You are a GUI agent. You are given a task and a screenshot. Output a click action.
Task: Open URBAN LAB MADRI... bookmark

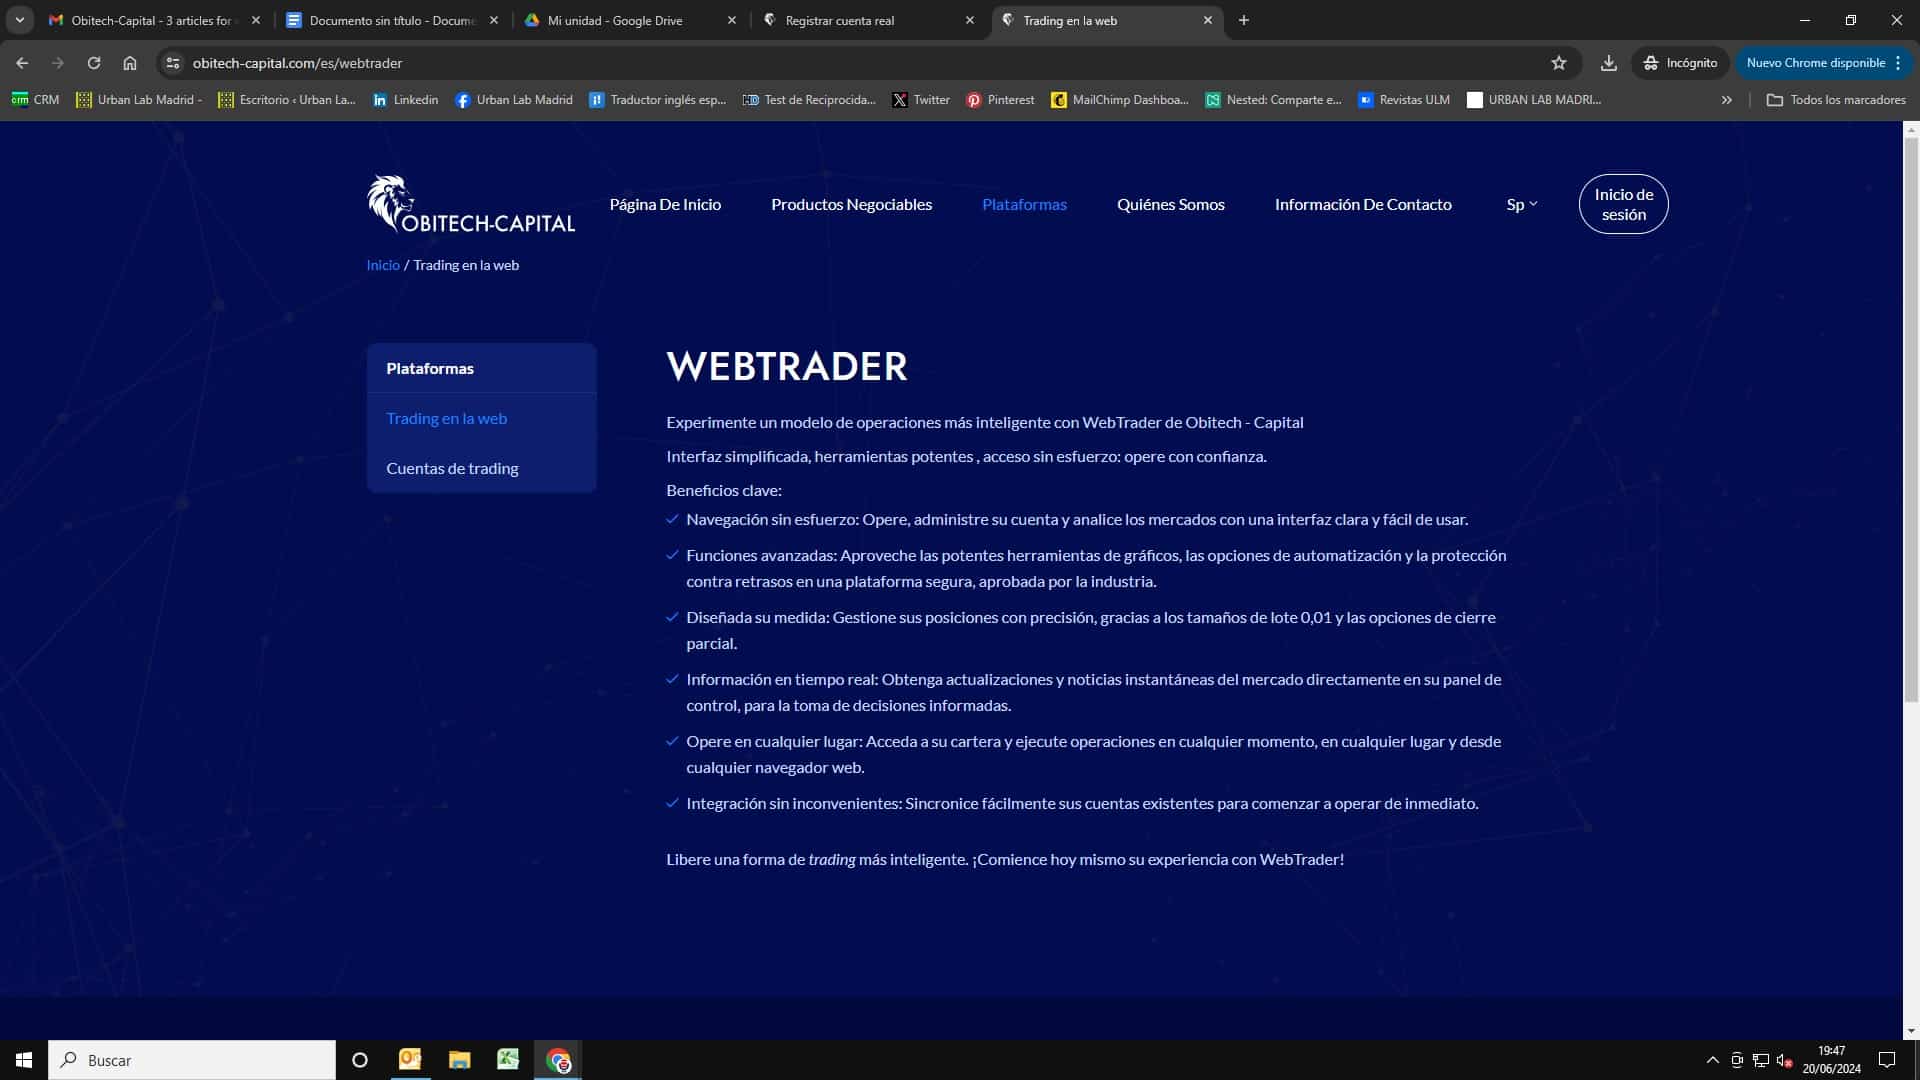[1534, 100]
